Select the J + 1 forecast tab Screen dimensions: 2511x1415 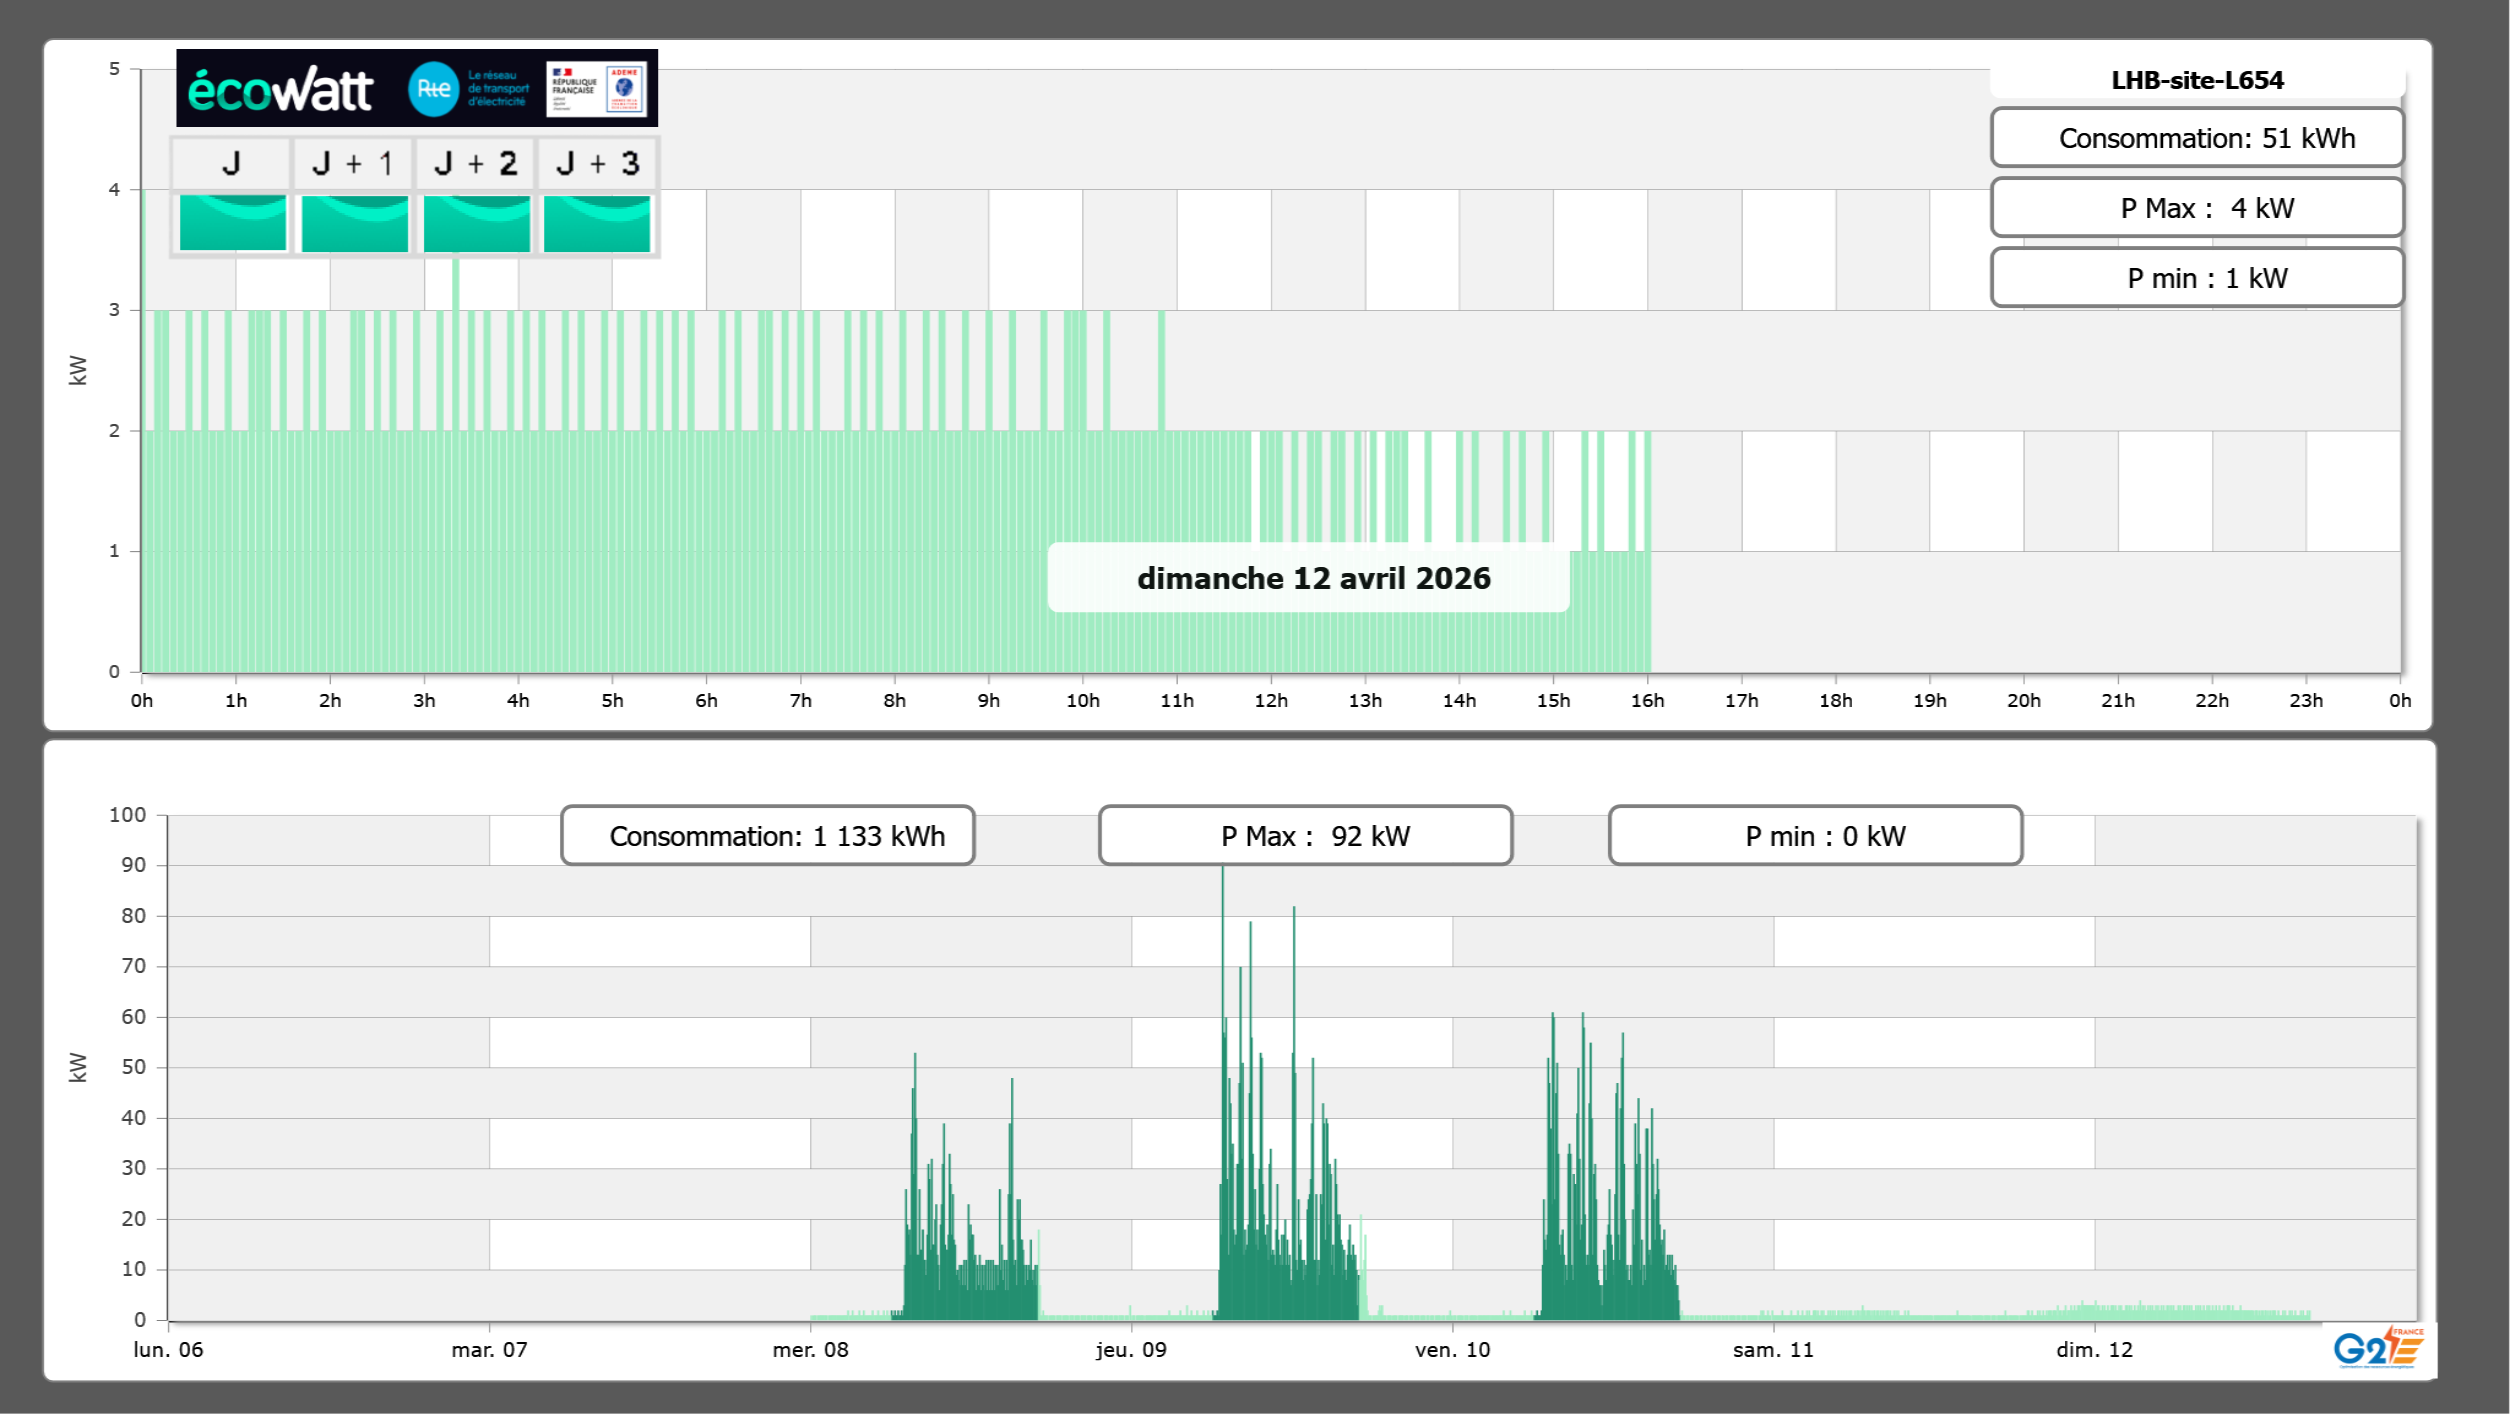click(353, 163)
